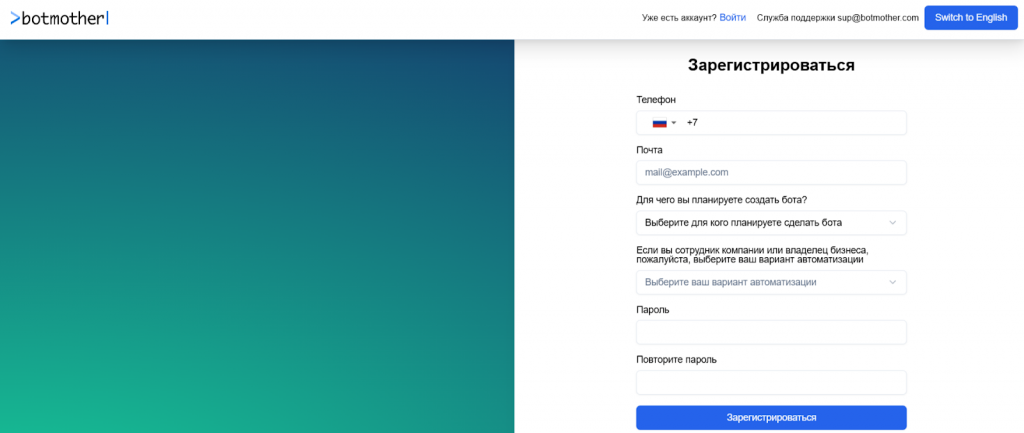Image resolution: width=1024 pixels, height=433 pixels.
Task: Click the botmother logo
Action: point(58,17)
